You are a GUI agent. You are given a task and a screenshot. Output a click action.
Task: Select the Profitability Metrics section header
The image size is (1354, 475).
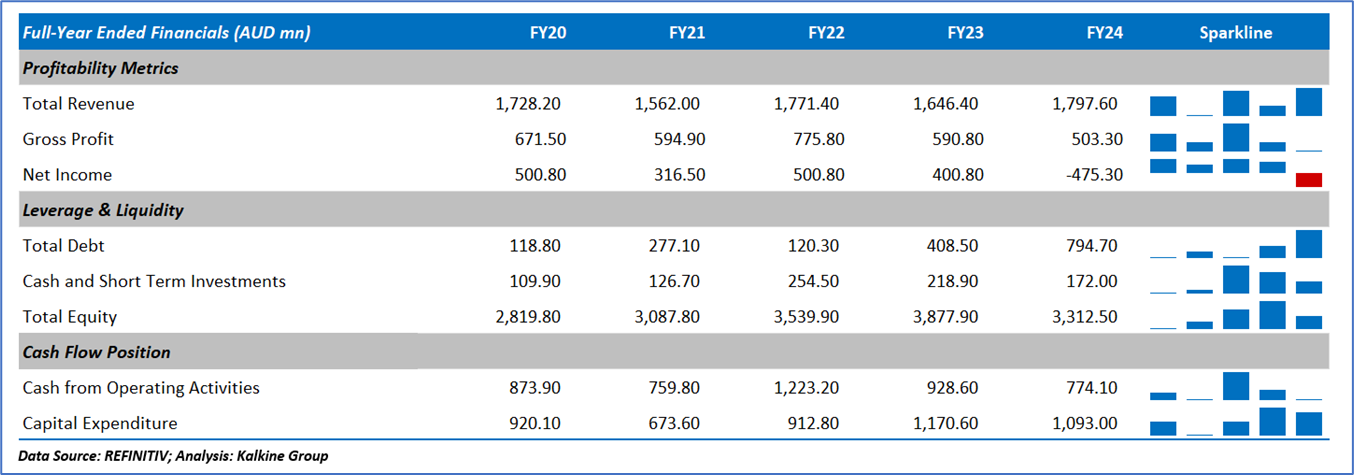click(101, 68)
